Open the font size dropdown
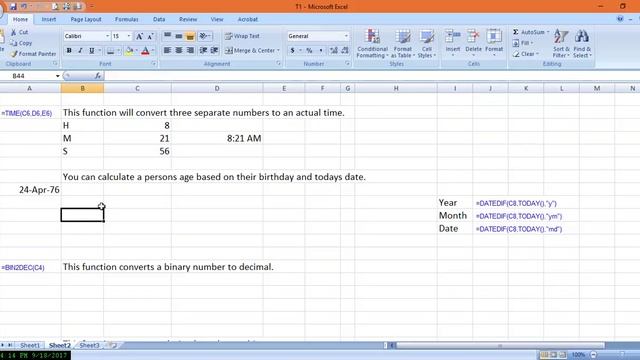Image resolution: width=640 pixels, height=360 pixels. click(x=129, y=36)
